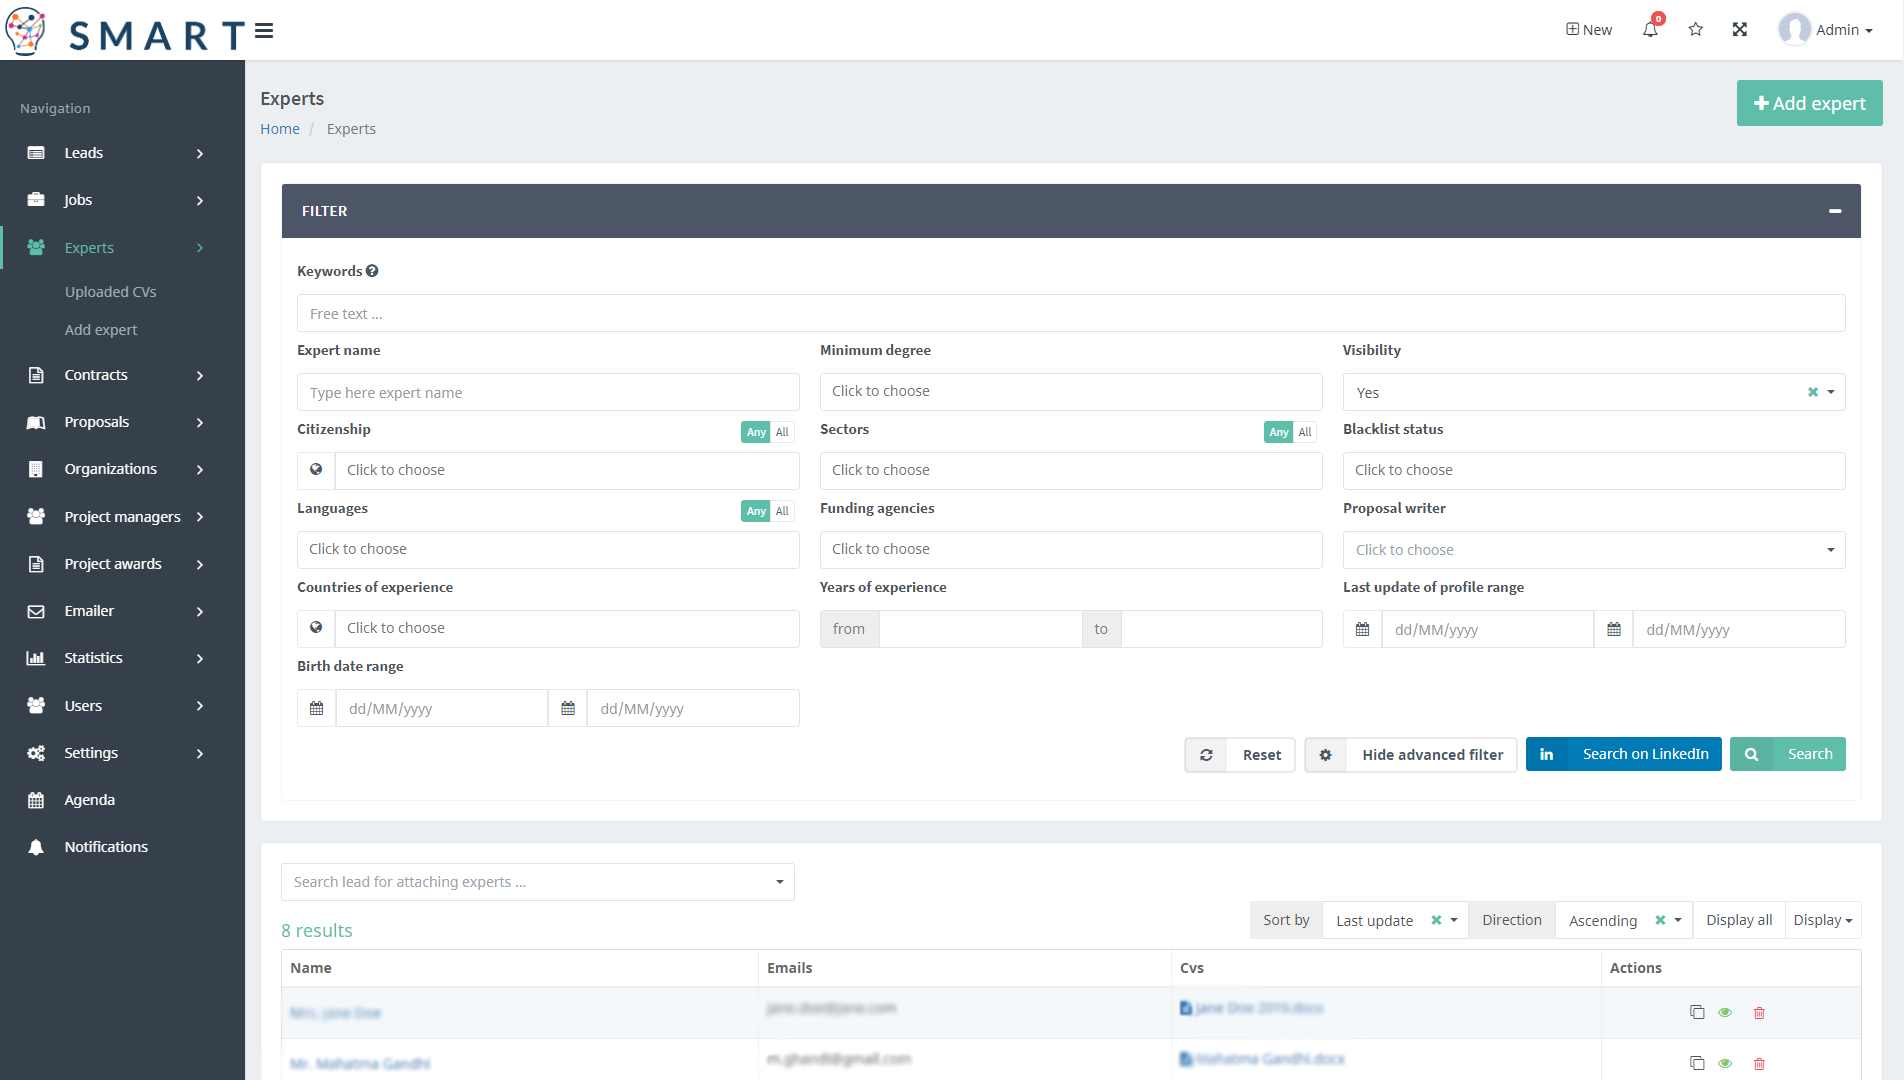This screenshot has width=1904, height=1080.
Task: Set Sectors match mode to Any
Action: click(x=1278, y=432)
